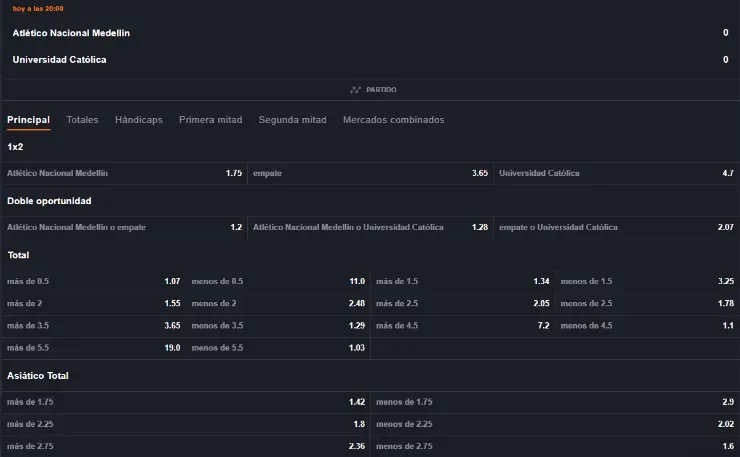Viewport: 740px width, 457px height.
Task: Open Mercados combinados tab
Action: 393,120
